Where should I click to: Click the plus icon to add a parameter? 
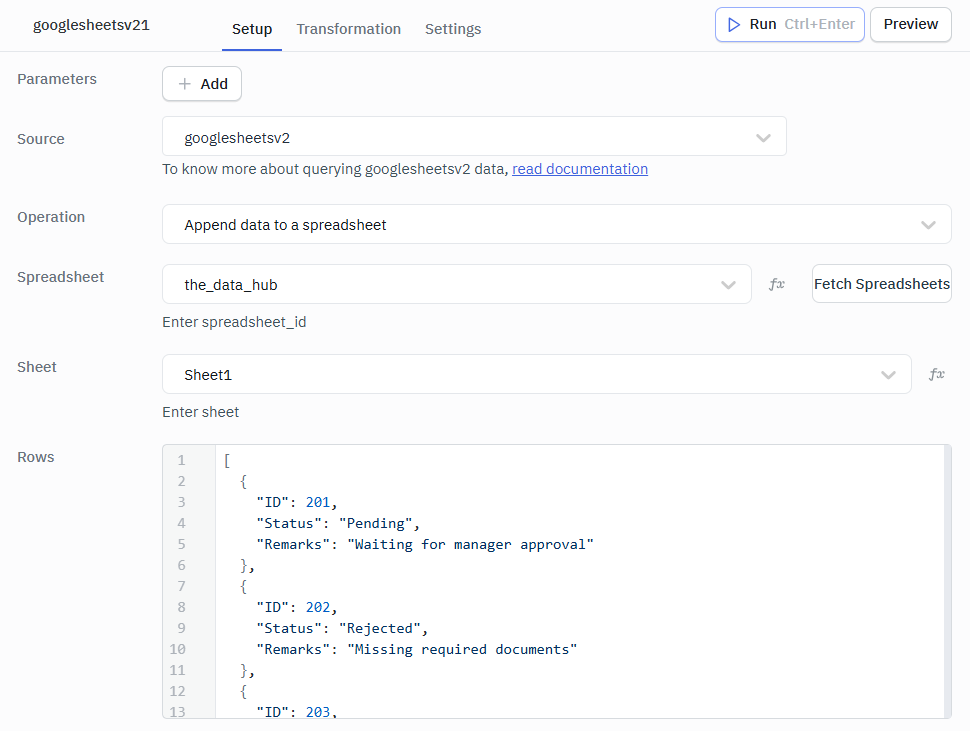[x=185, y=85]
